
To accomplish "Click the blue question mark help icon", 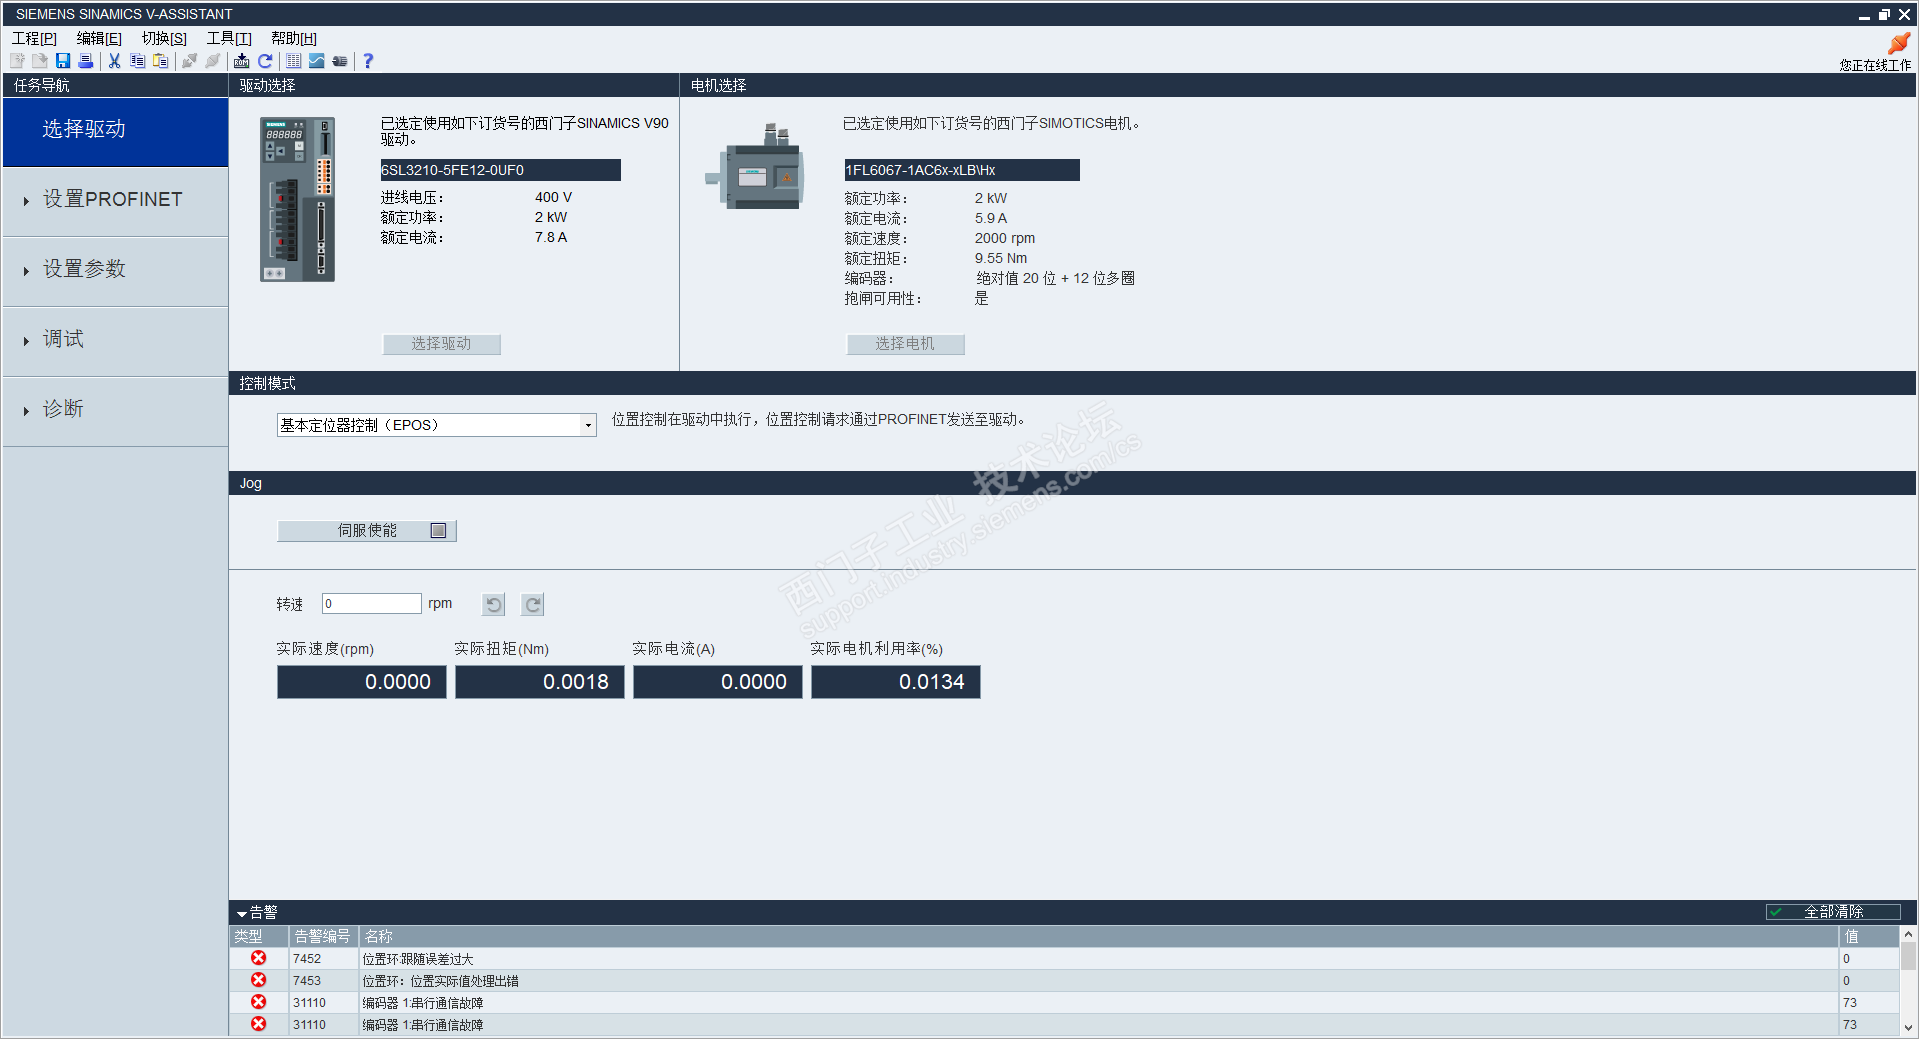I will 368,61.
